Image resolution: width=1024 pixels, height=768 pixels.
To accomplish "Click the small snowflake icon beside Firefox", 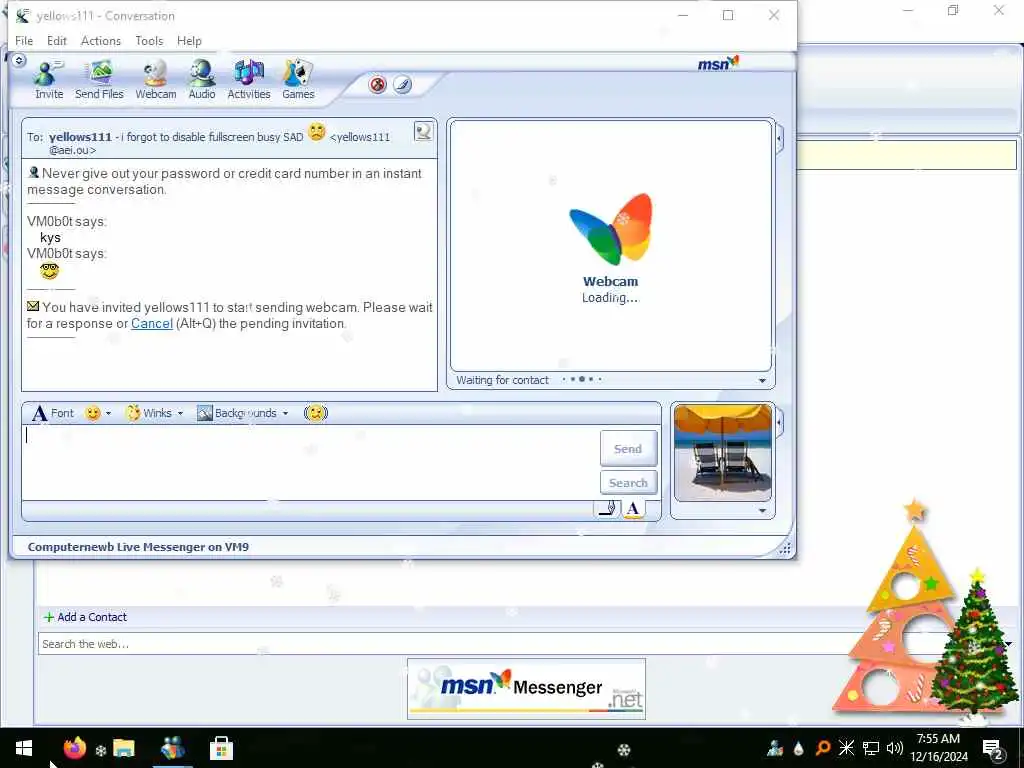I will [x=101, y=750].
